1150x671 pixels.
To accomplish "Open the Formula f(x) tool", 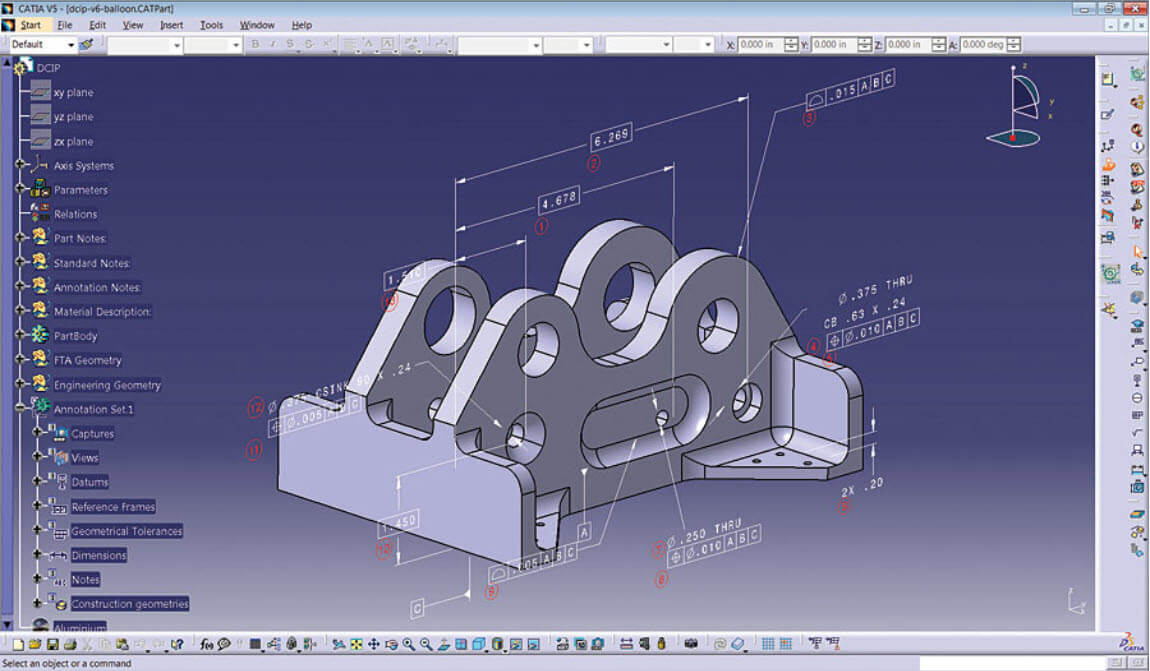I will (x=206, y=644).
